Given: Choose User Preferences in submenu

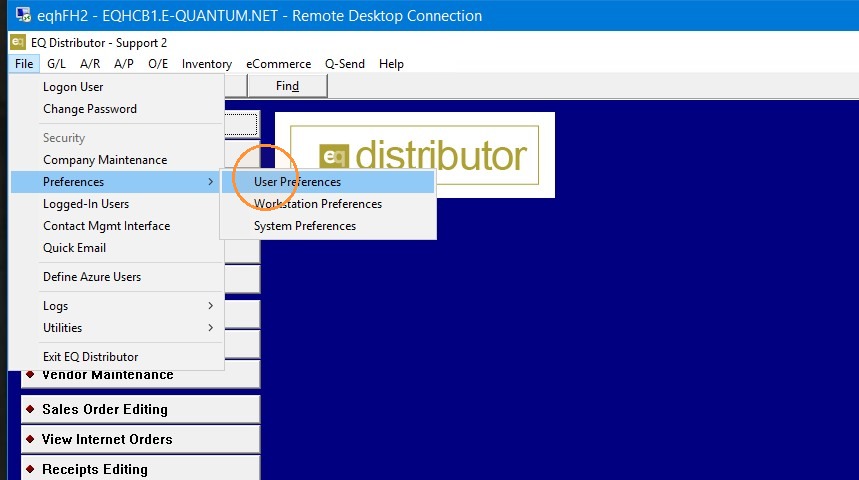Looking at the screenshot, I should click(x=328, y=181).
